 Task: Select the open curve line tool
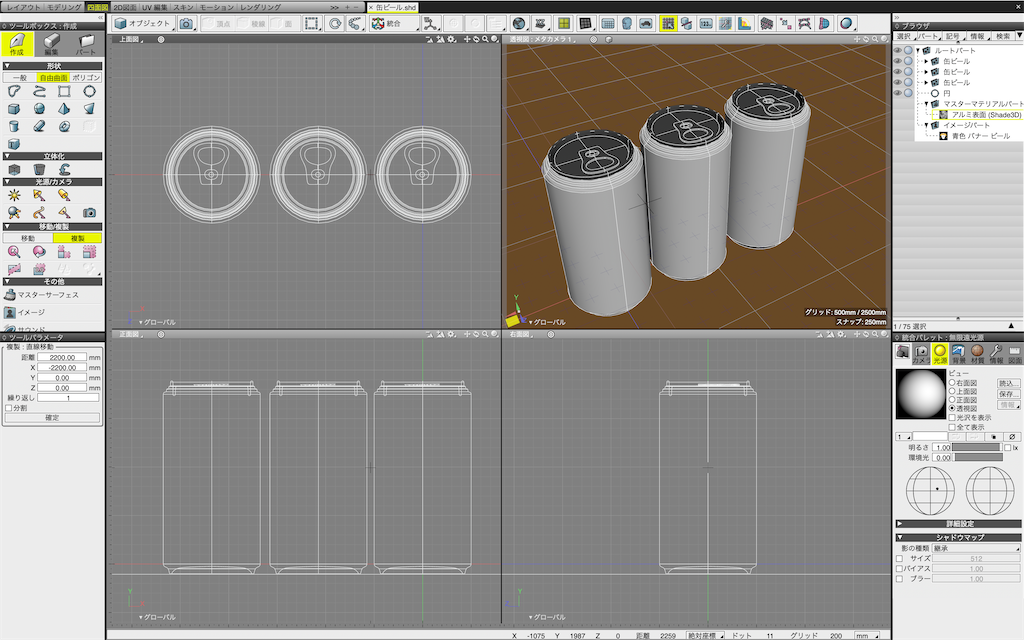[39, 91]
